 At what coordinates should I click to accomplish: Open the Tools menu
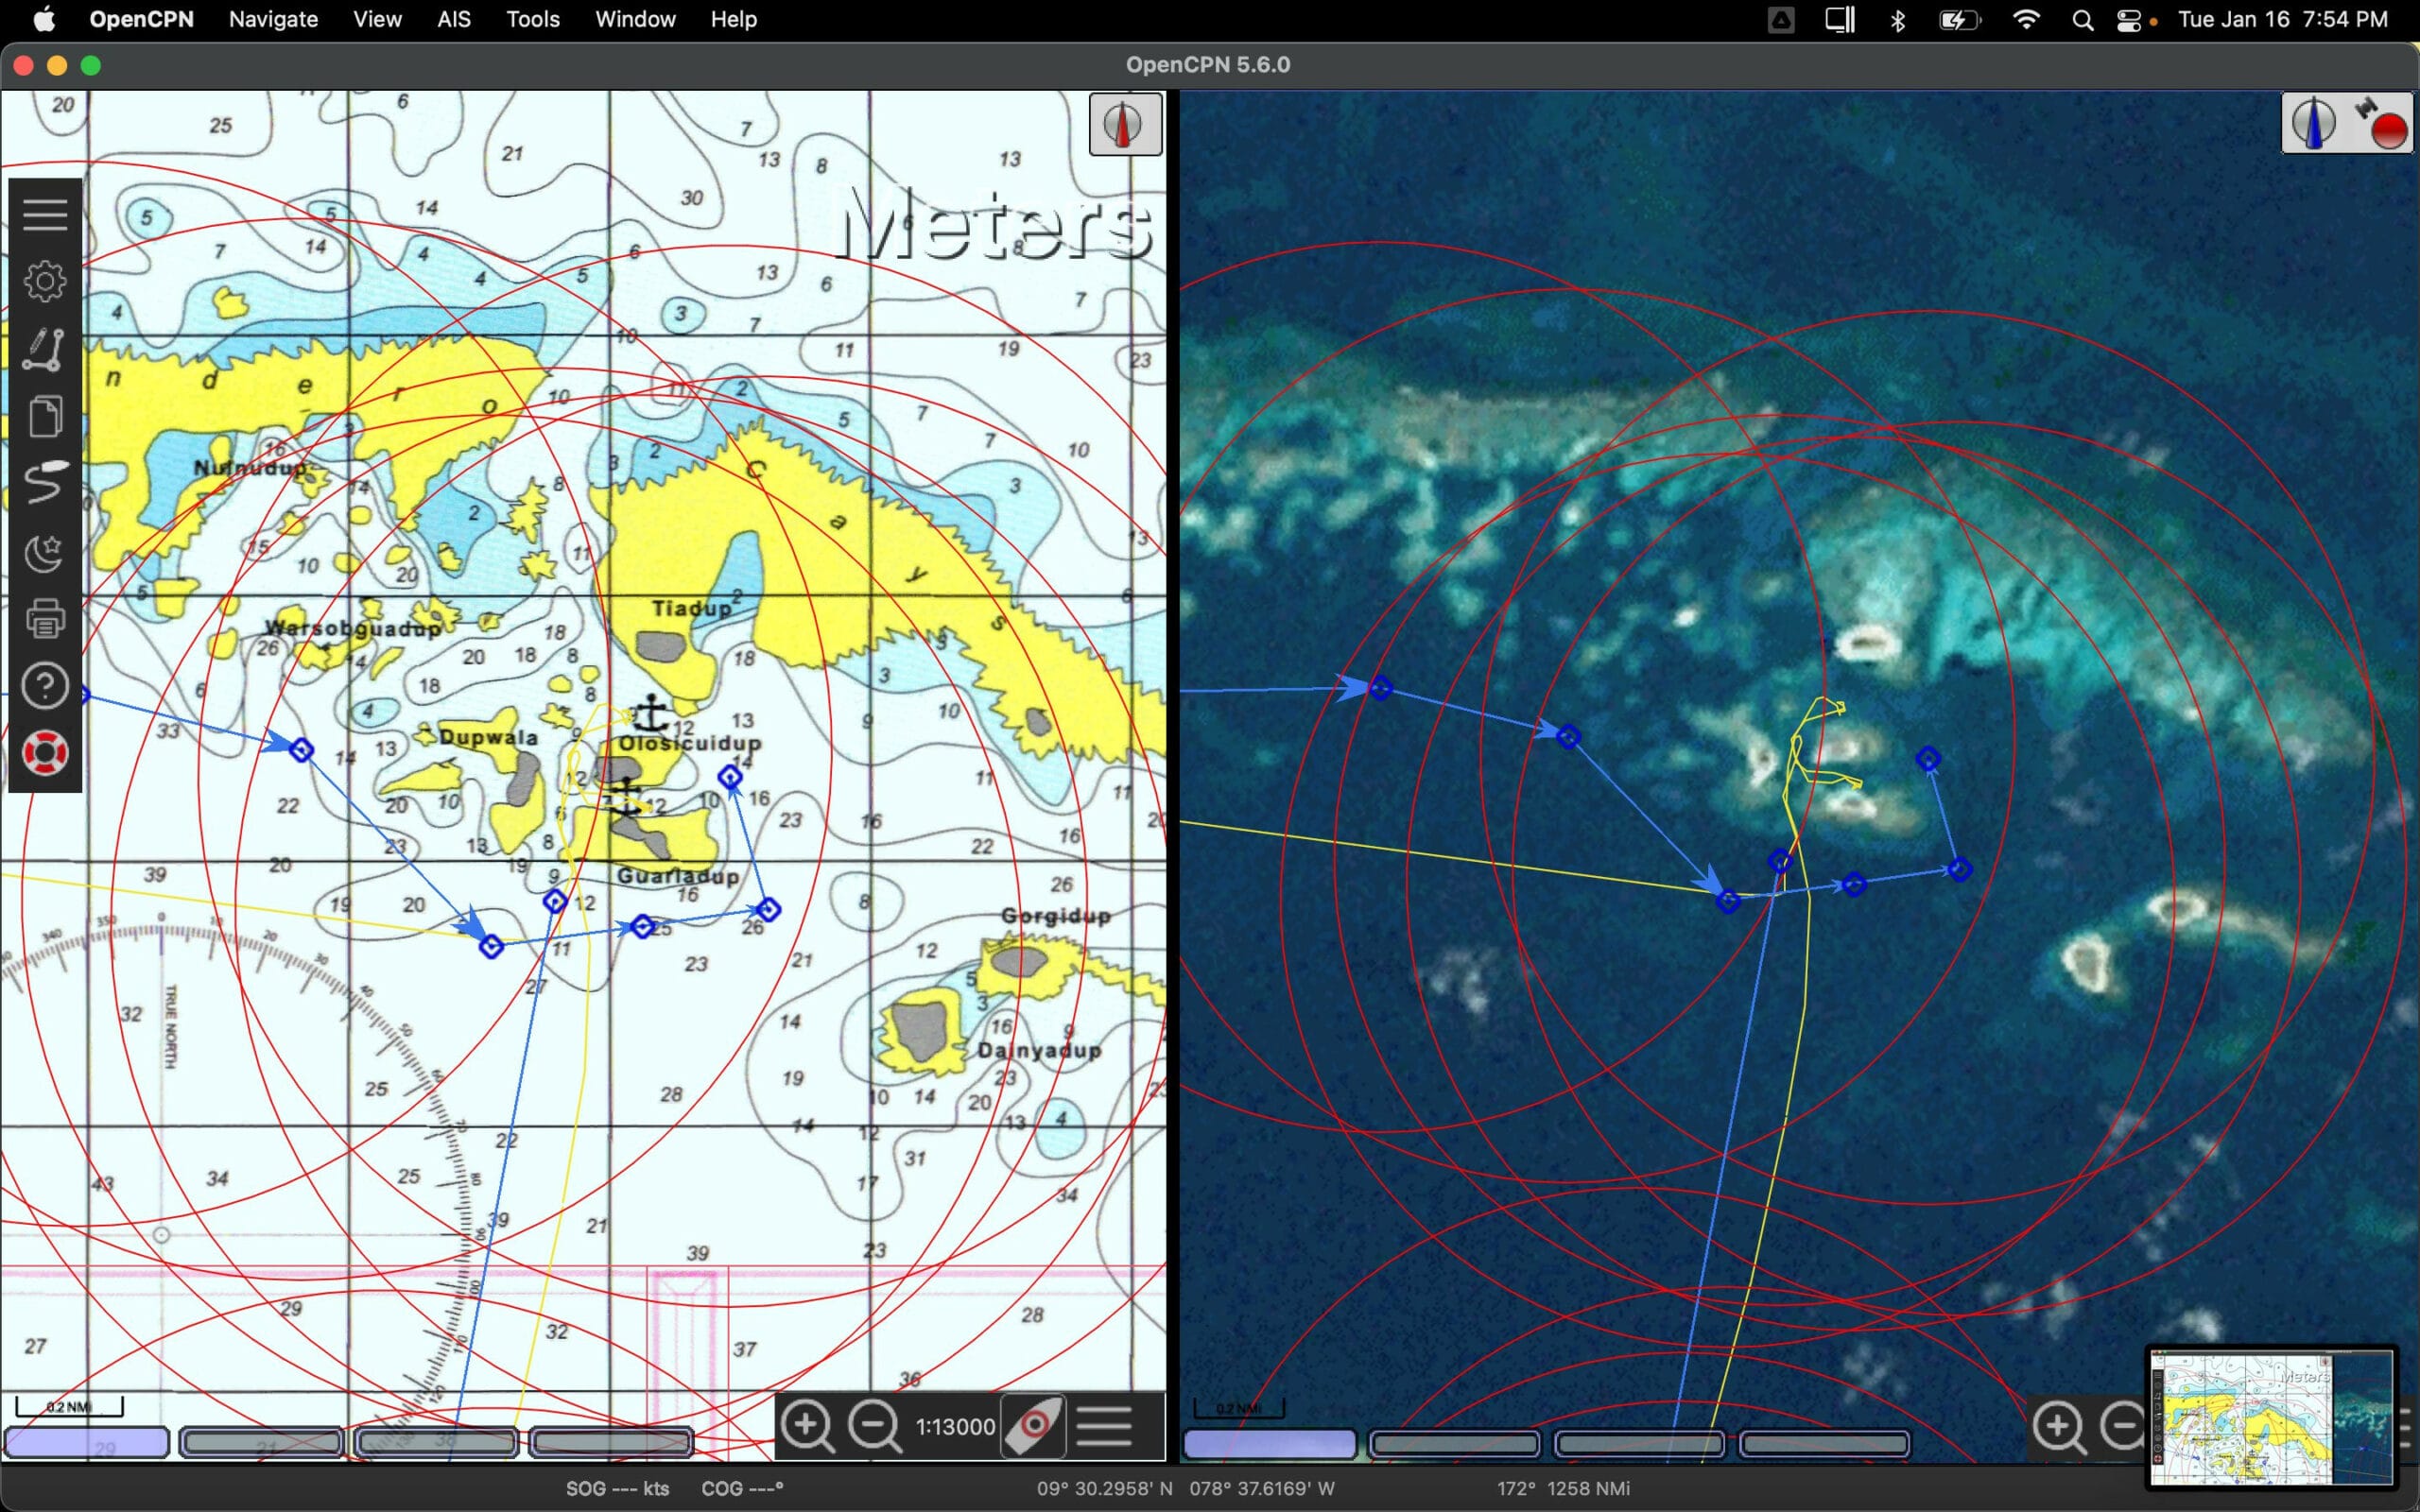tap(532, 19)
